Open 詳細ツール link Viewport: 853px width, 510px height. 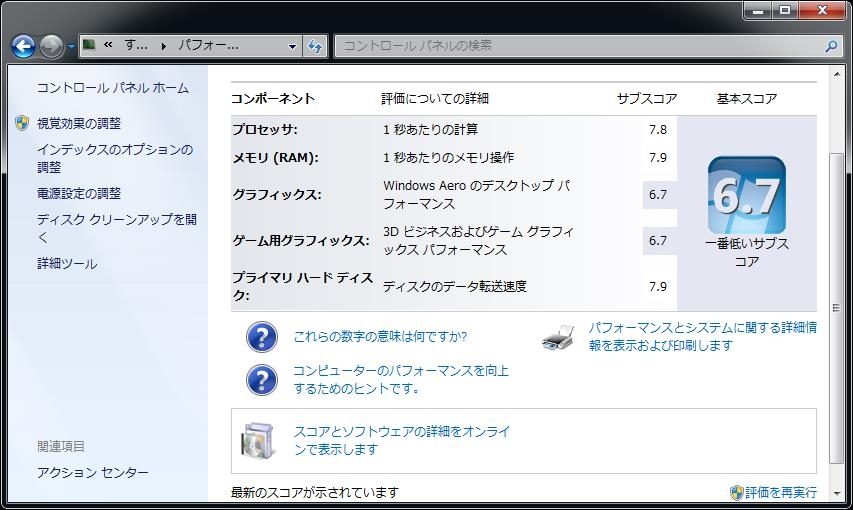(x=67, y=264)
